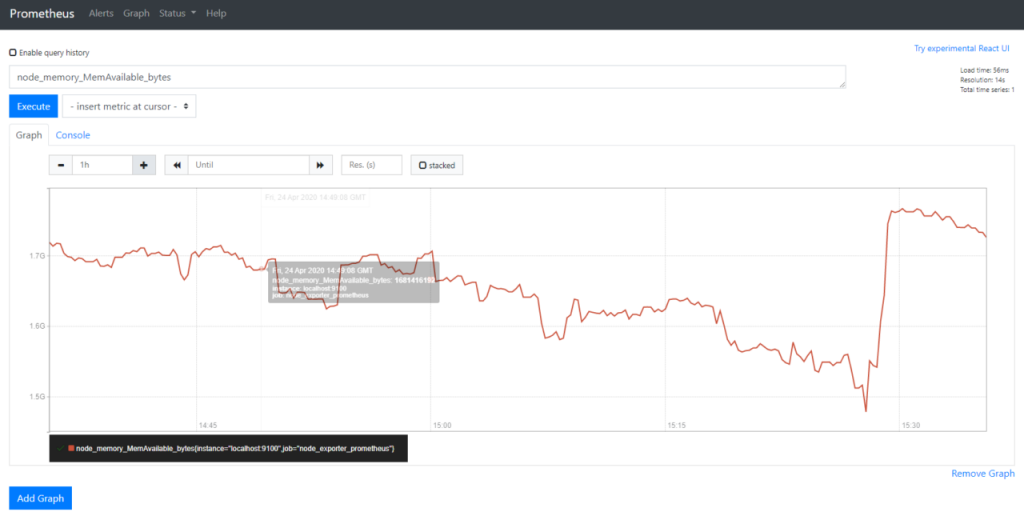
Task: Rewind the graph end time
Action: tap(176, 165)
